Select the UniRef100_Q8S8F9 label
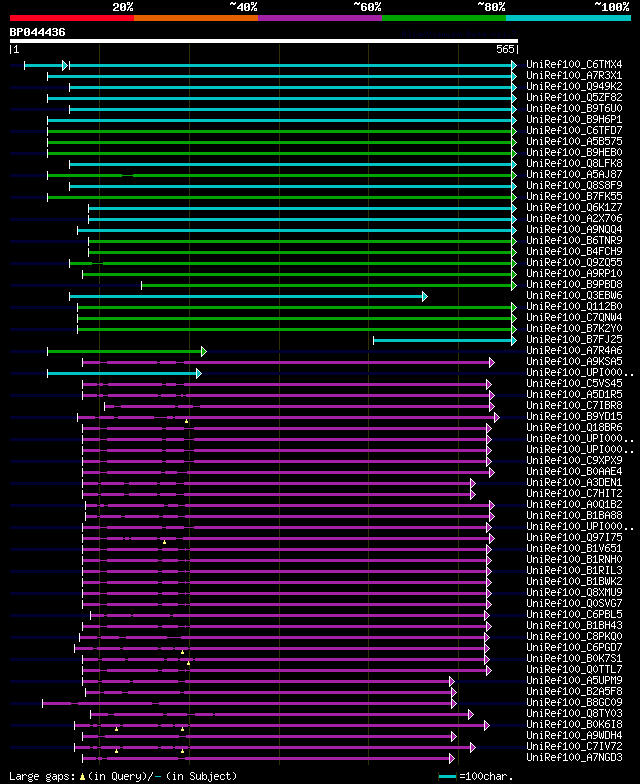The height and width of the screenshot is (784, 640). click(x=574, y=186)
